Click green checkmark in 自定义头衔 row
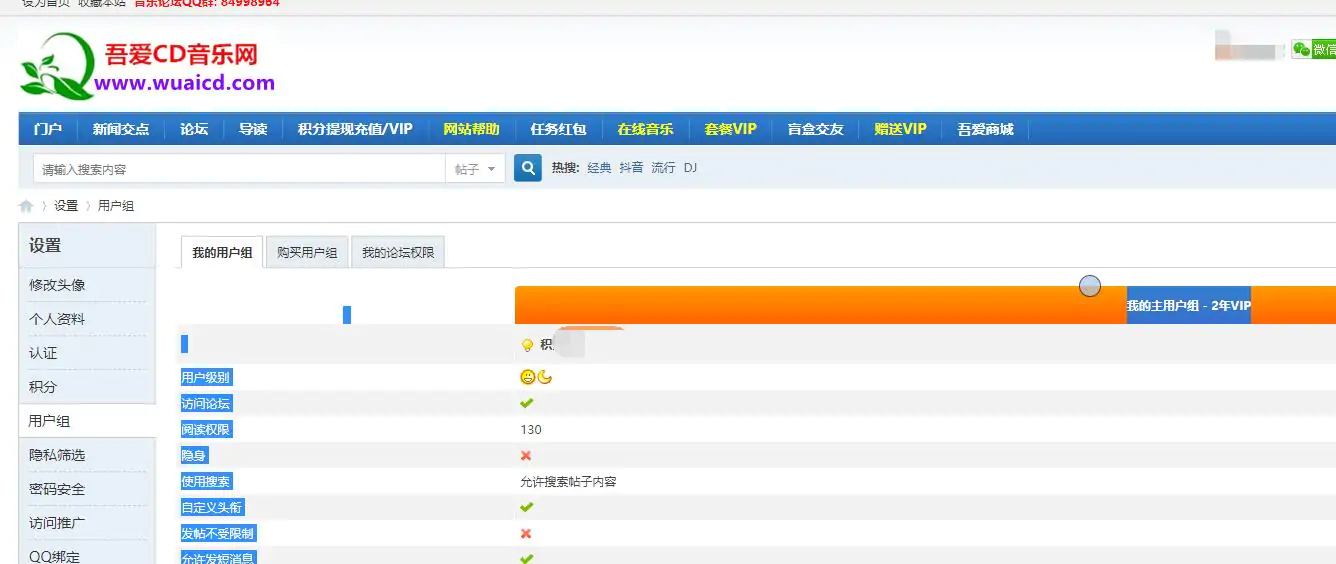1336x564 pixels. click(527, 507)
